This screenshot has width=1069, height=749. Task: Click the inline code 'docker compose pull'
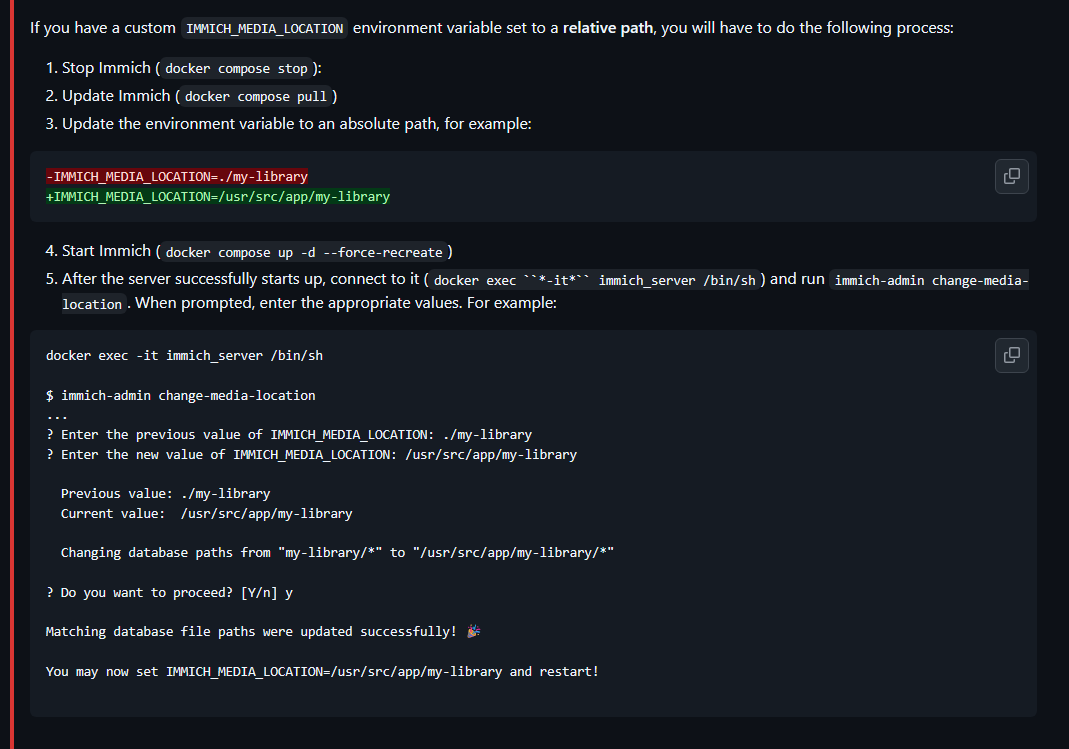tap(256, 97)
